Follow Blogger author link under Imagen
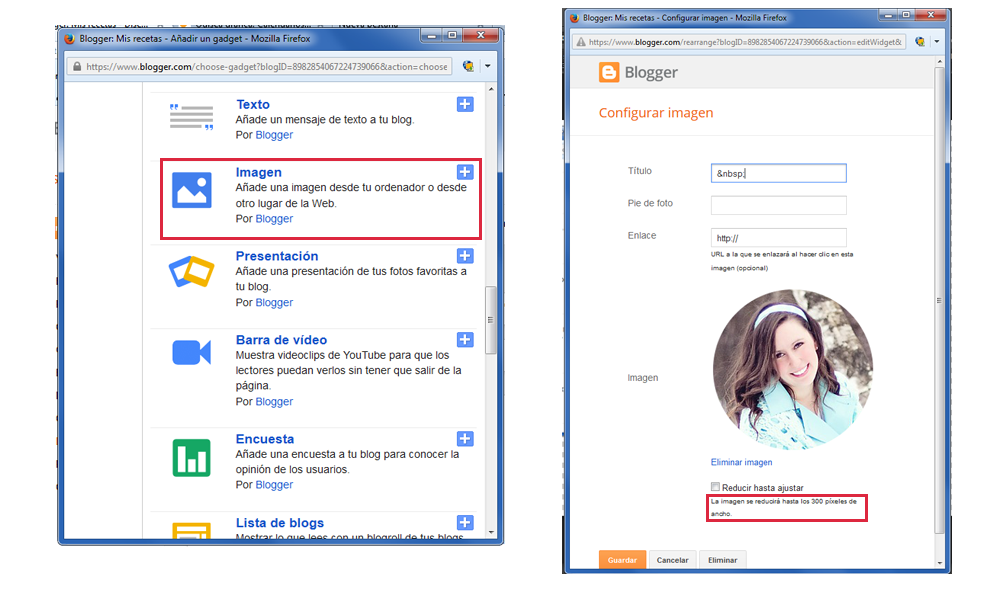This screenshot has width=1007, height=601. [274, 218]
